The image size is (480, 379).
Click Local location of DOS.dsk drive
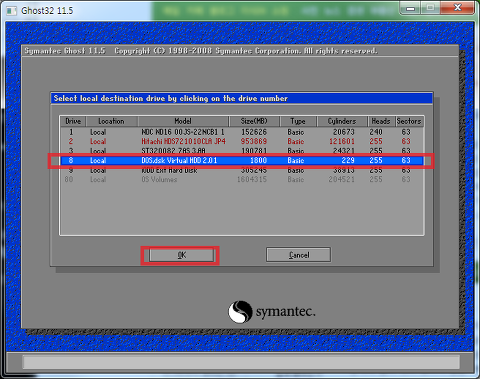point(98,160)
